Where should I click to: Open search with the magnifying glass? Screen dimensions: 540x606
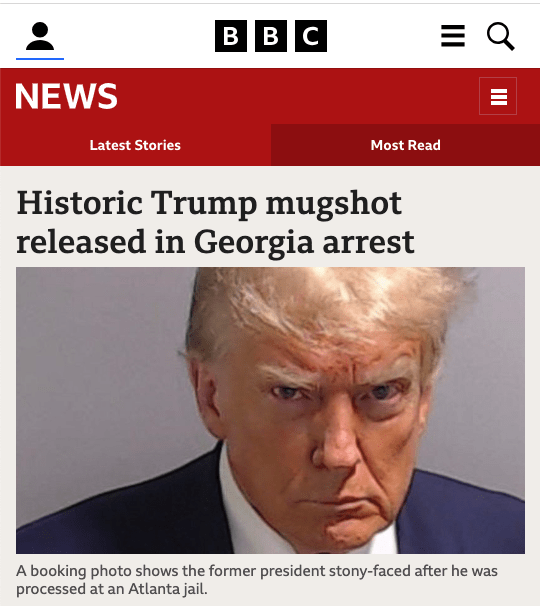[x=501, y=36]
